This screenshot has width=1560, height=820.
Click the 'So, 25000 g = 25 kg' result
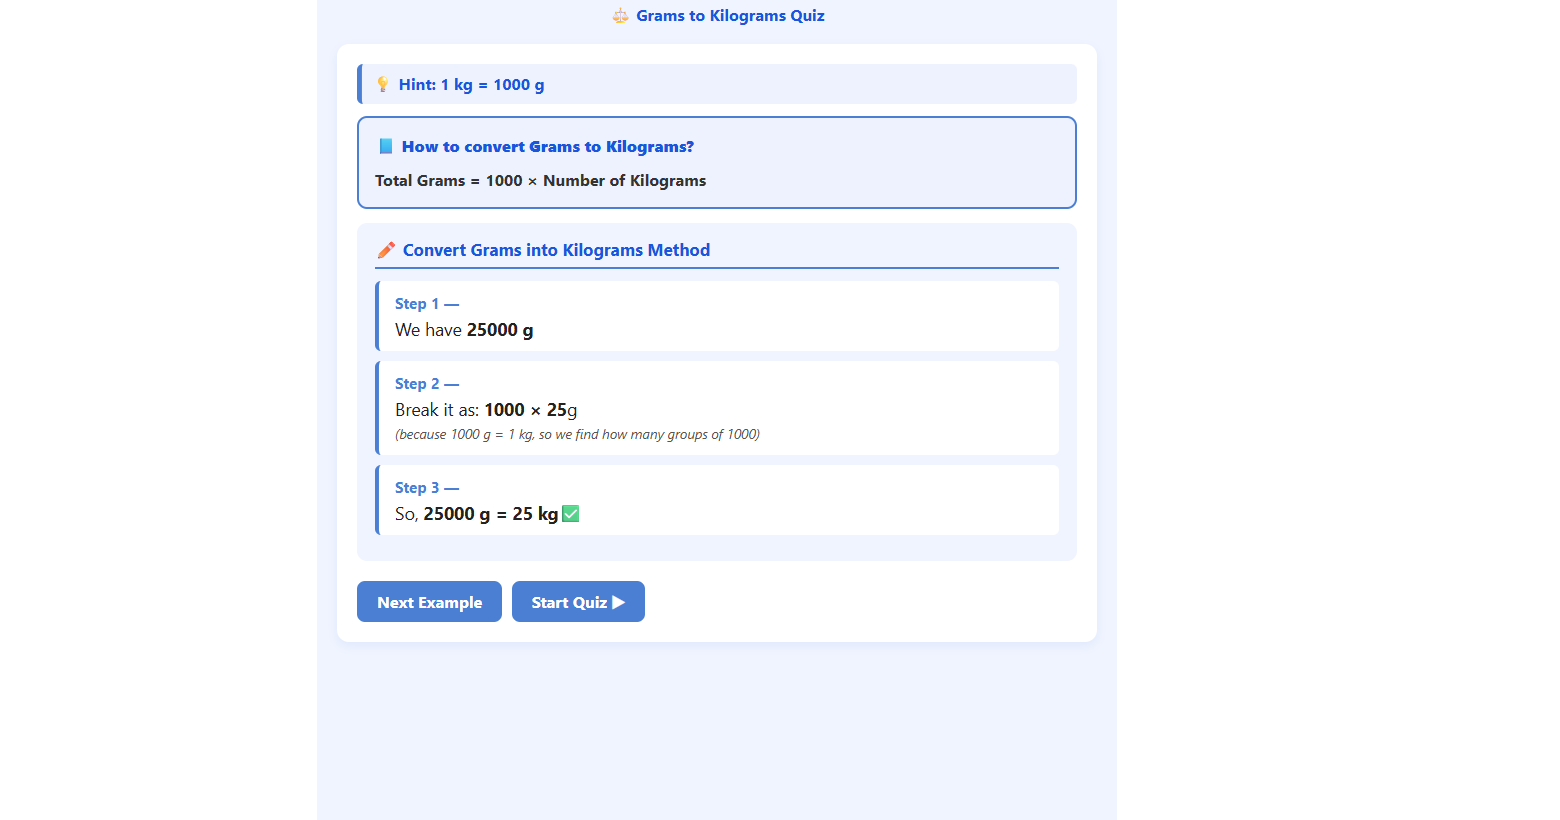click(x=476, y=514)
